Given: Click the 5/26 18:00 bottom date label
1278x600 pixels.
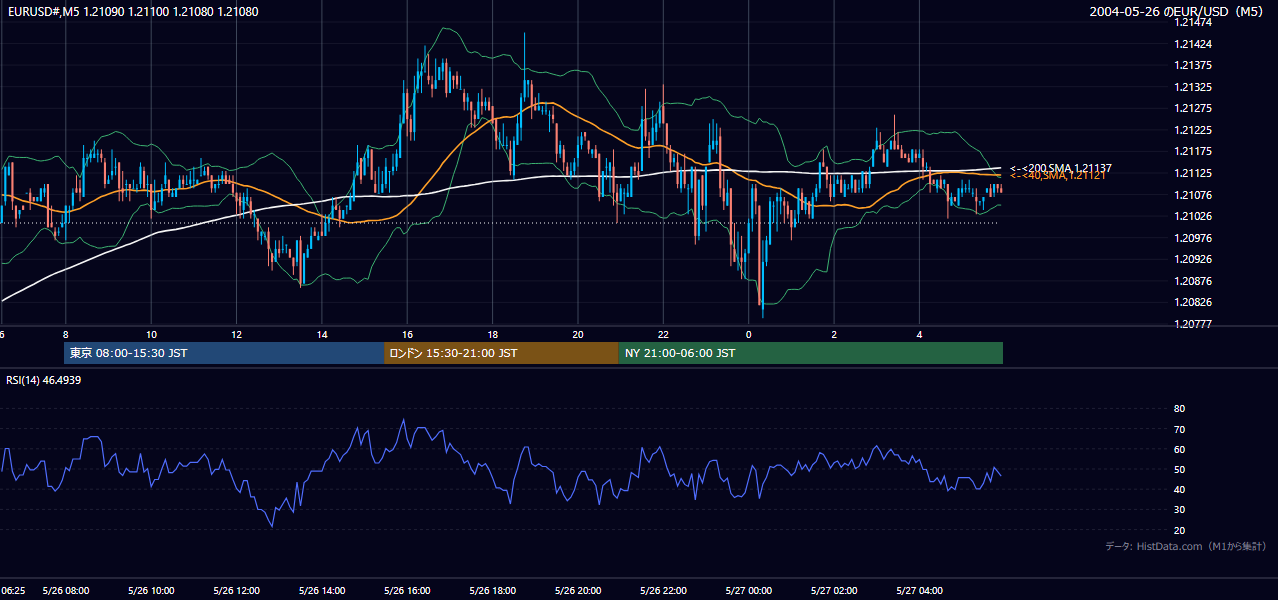Looking at the screenshot, I should (x=493, y=590).
